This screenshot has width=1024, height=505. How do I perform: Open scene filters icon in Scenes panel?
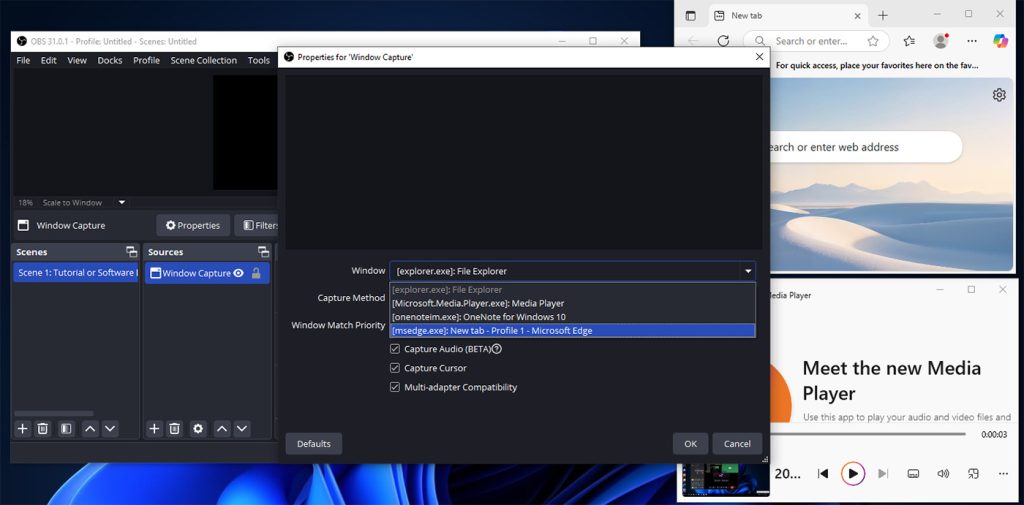[x=66, y=429]
